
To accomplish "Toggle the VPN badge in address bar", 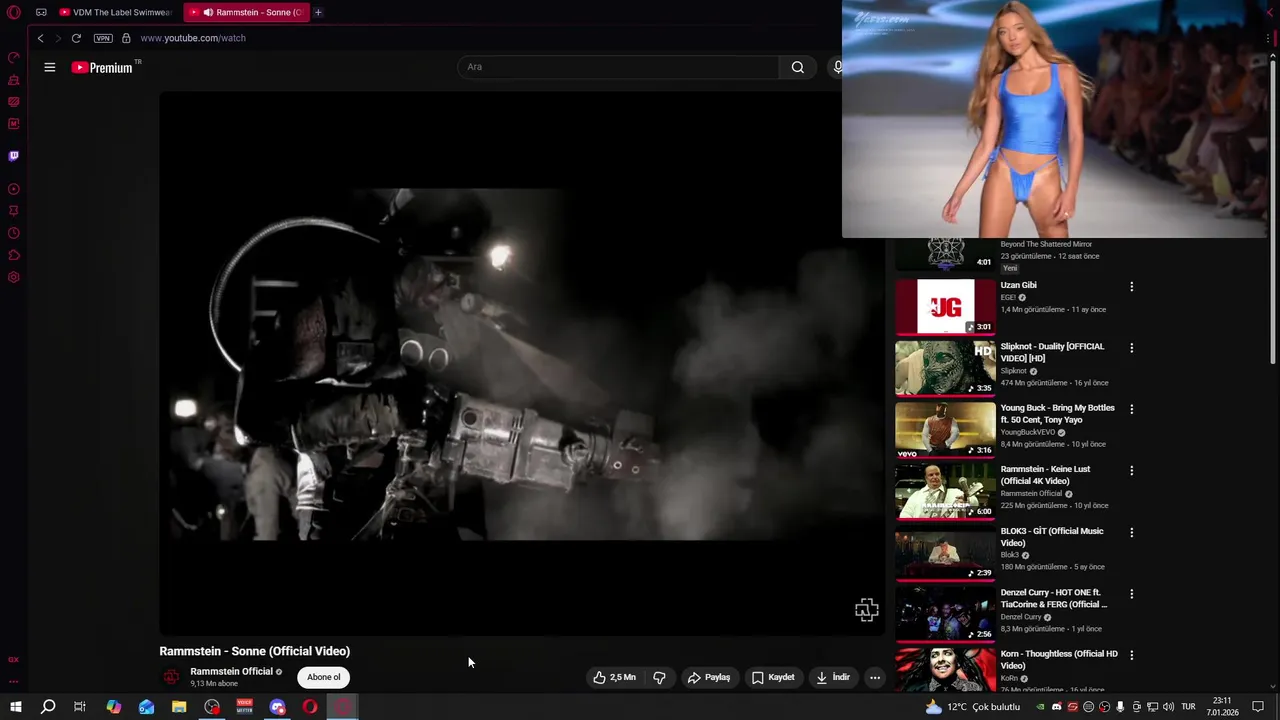I will 103,38.
